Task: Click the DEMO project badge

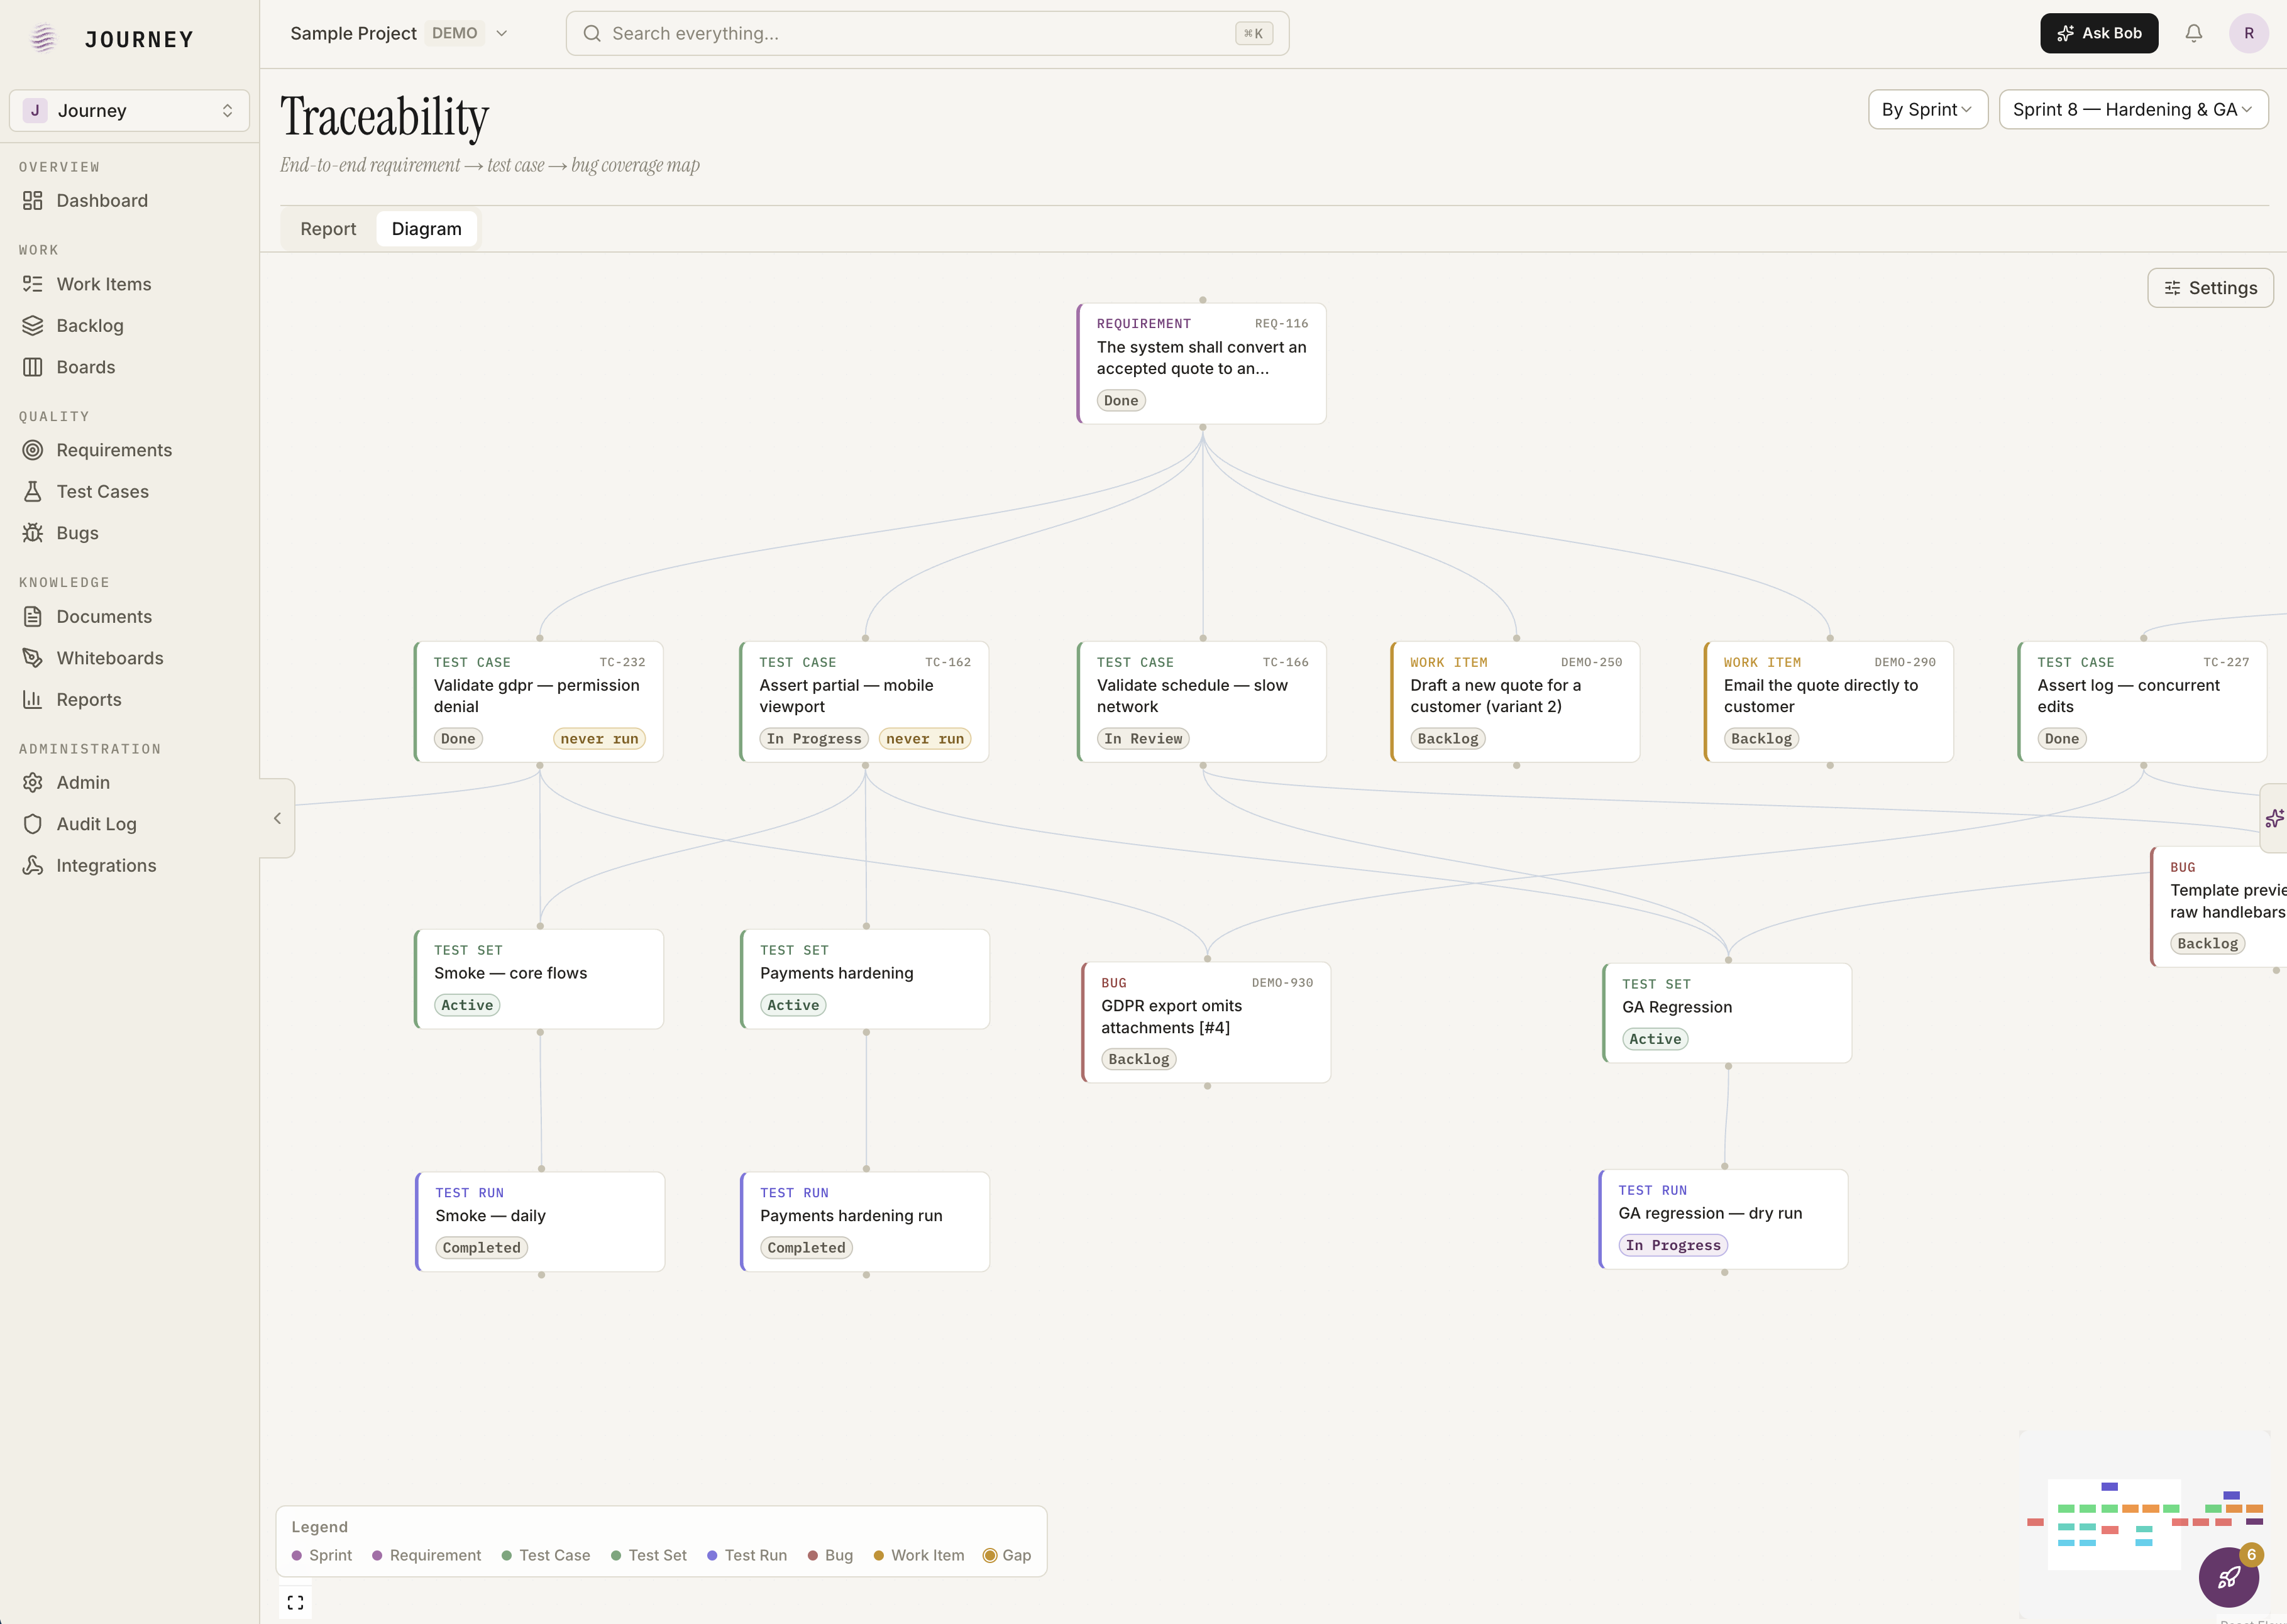Action: (x=455, y=33)
